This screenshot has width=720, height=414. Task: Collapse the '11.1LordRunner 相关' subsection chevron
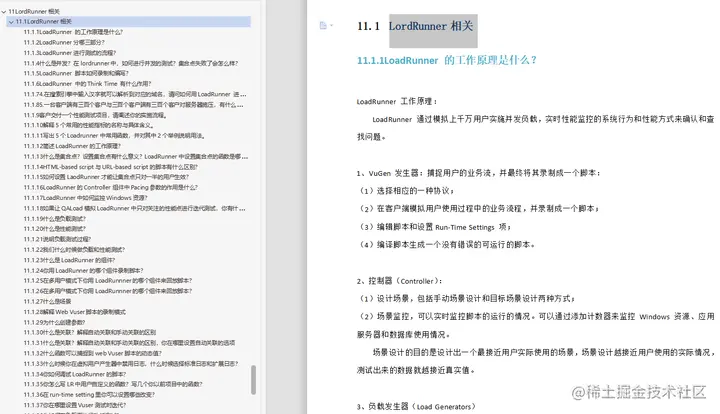(11, 22)
